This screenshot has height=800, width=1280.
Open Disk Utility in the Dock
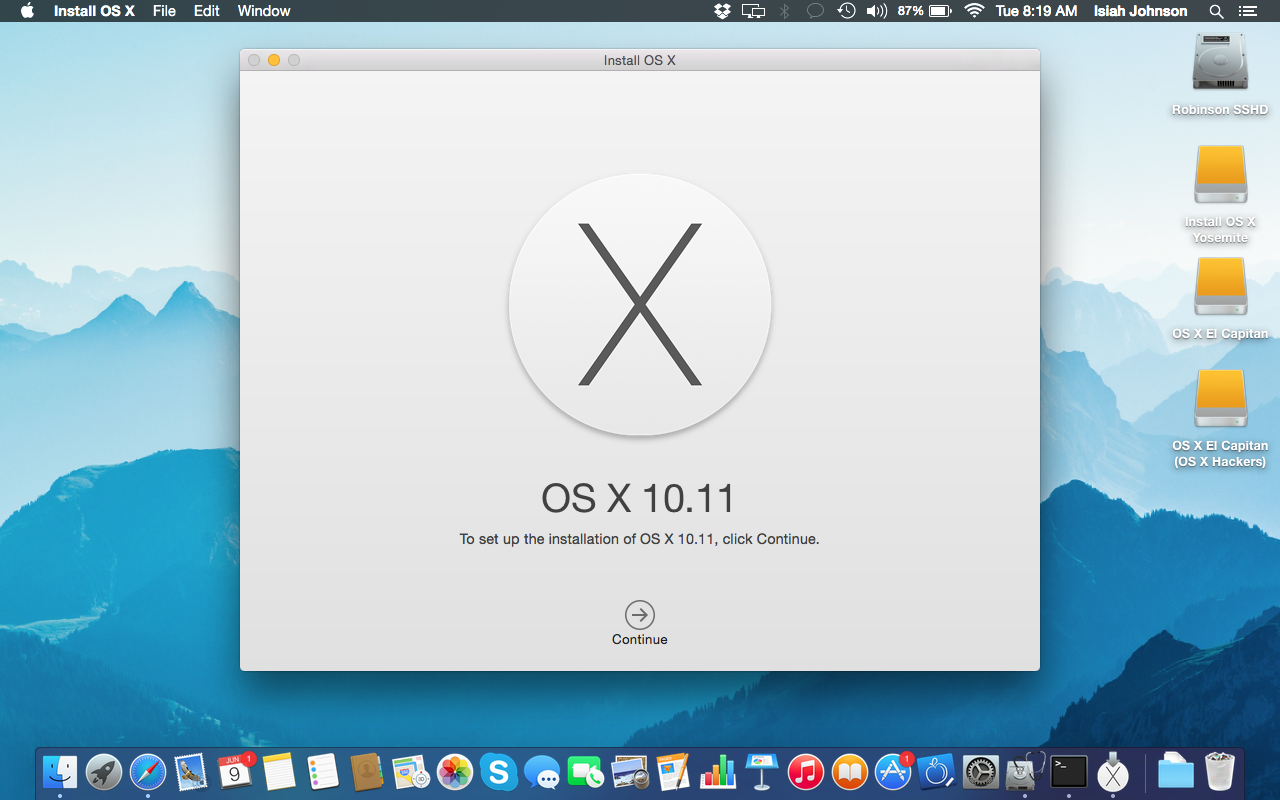(1025, 771)
